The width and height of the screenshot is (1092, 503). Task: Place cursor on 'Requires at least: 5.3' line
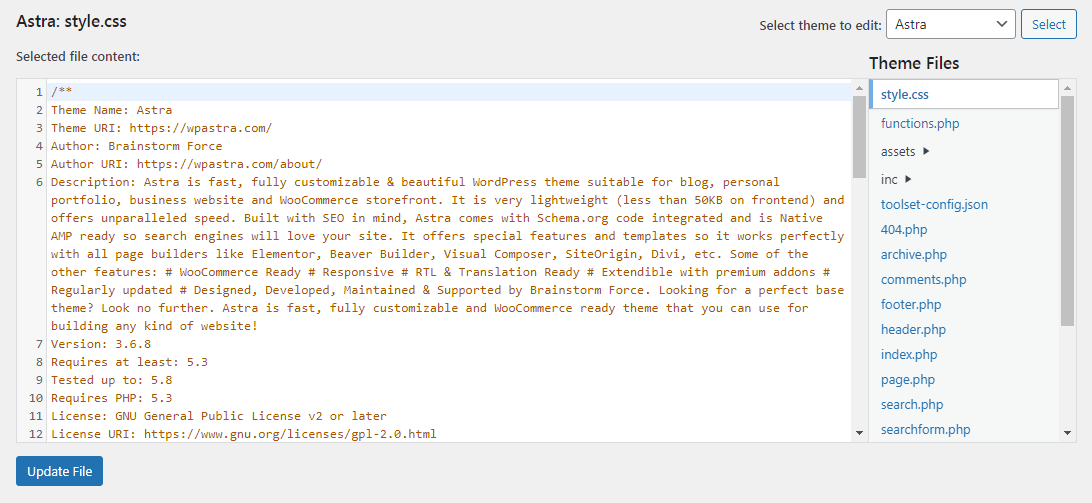point(130,362)
